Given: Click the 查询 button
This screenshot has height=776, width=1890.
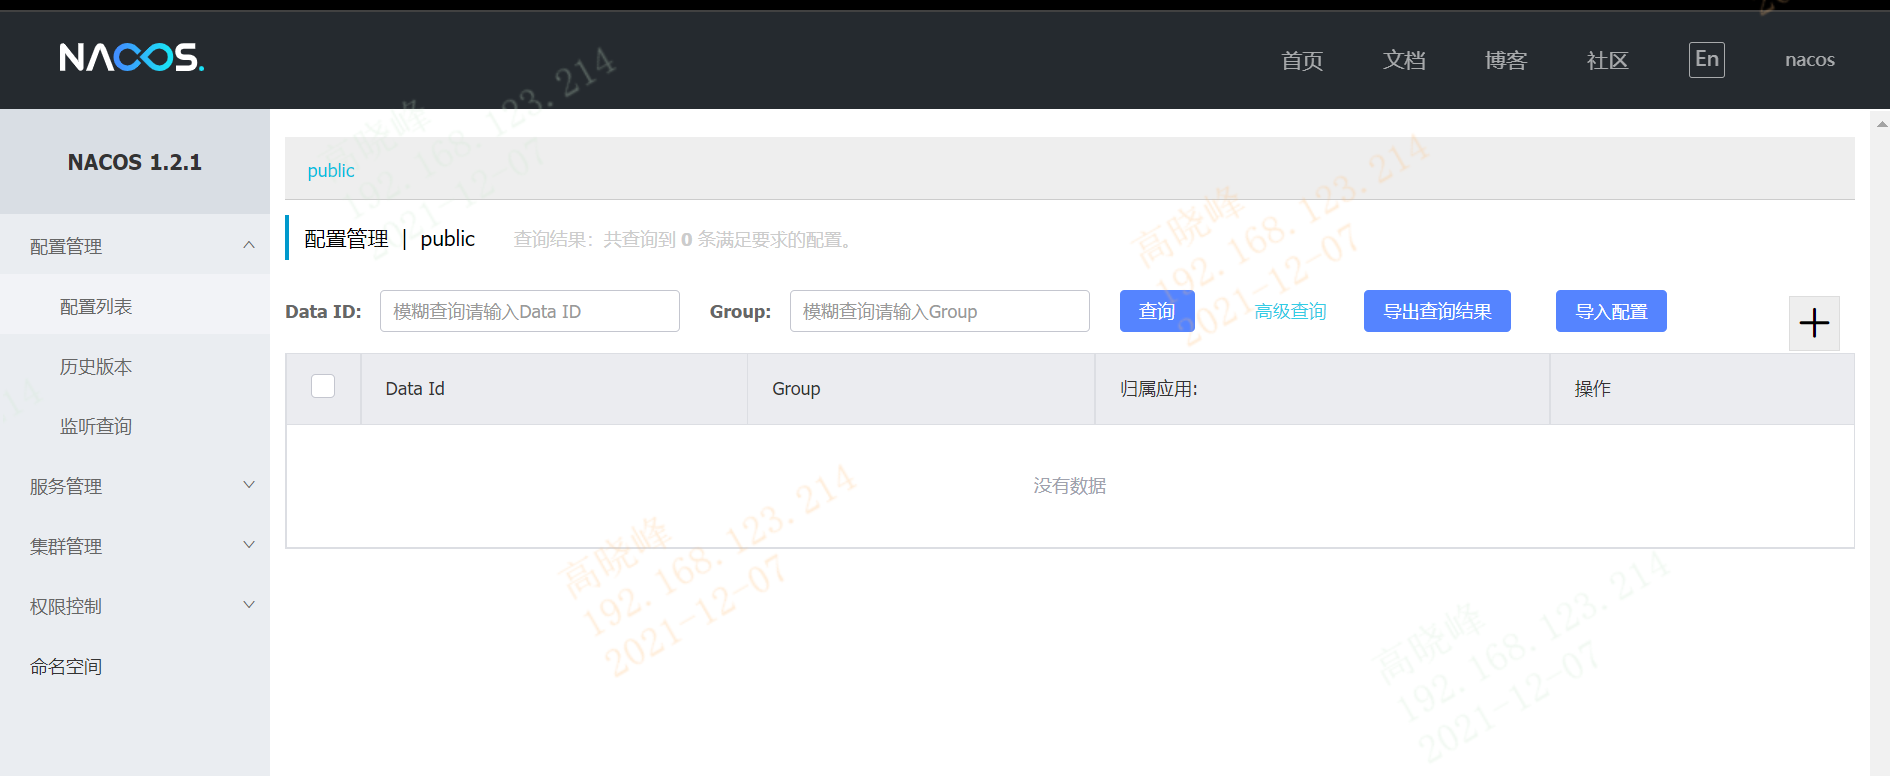Looking at the screenshot, I should (1157, 311).
